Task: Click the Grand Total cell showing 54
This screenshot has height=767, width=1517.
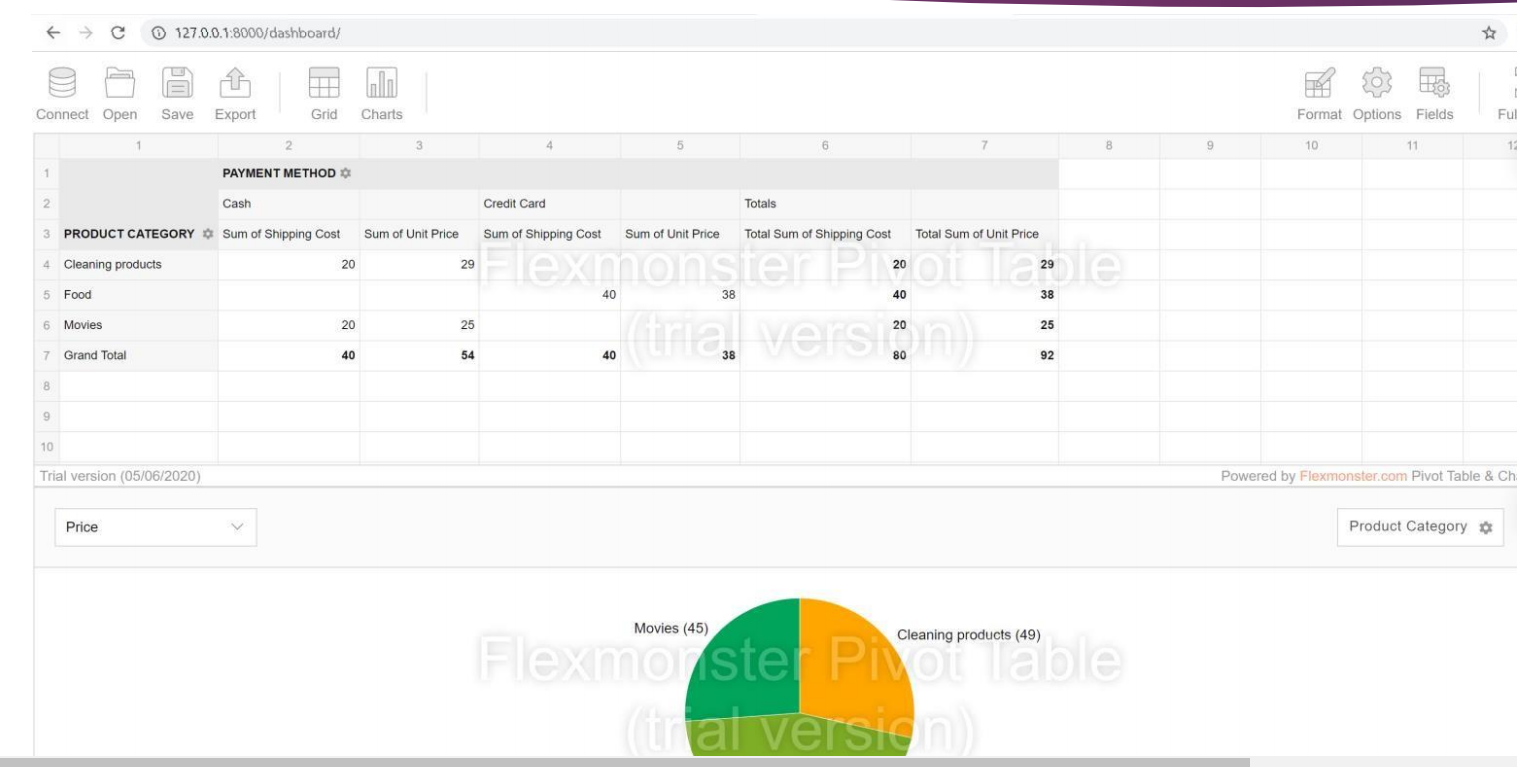Action: pos(420,356)
